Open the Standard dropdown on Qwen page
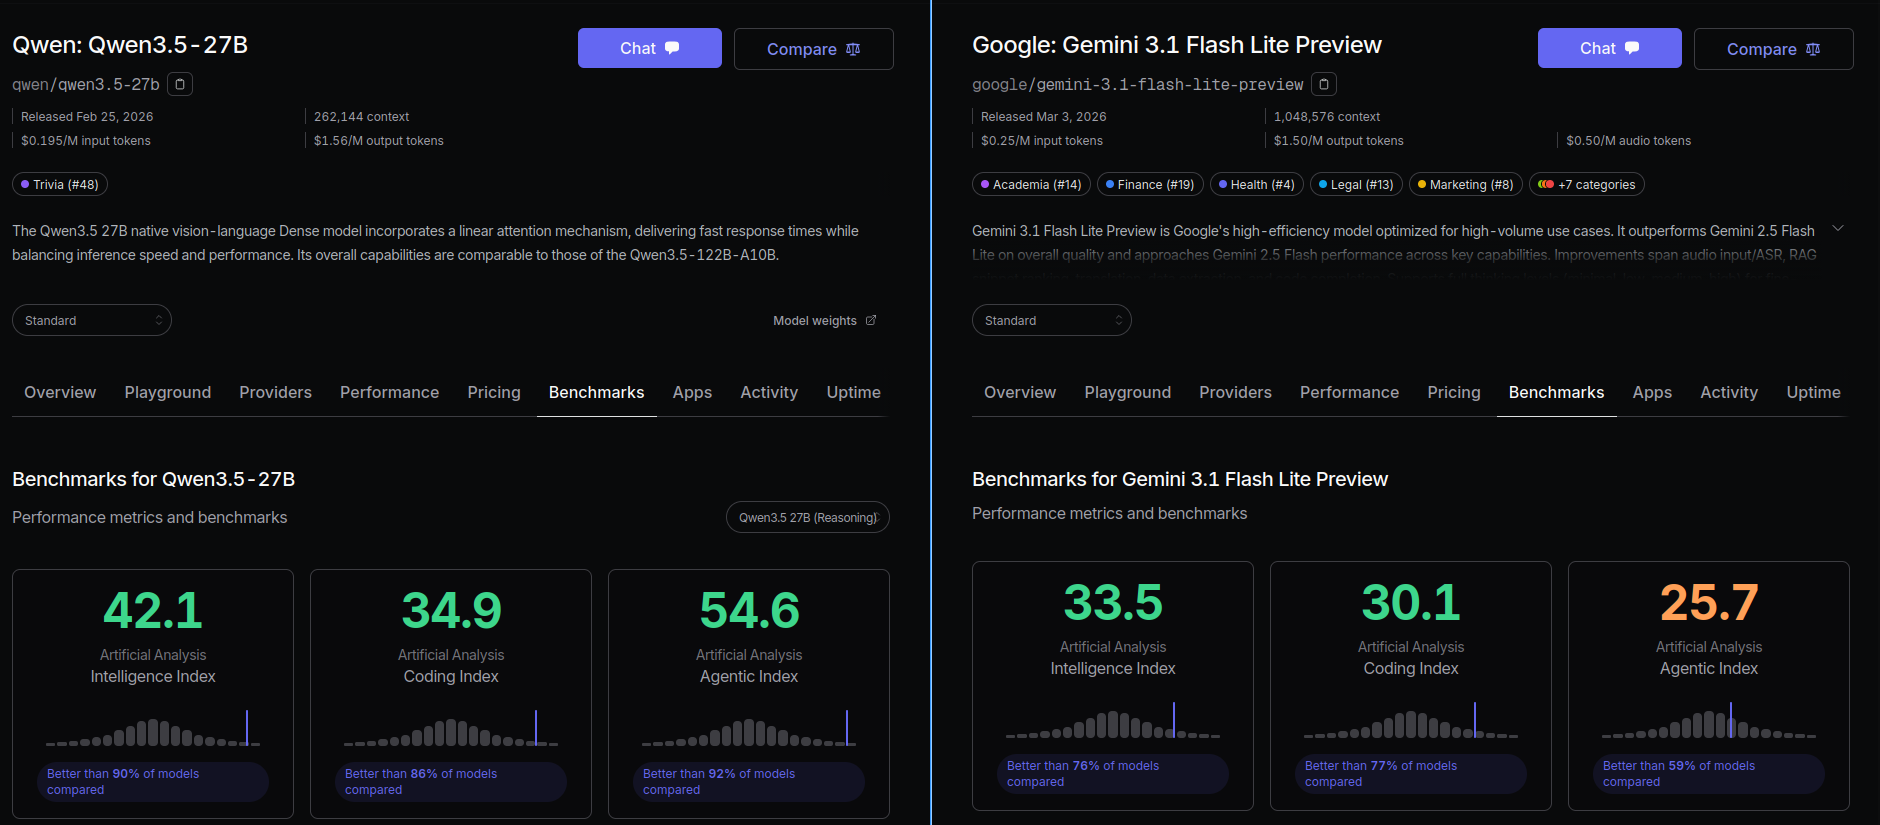This screenshot has height=825, width=1880. click(92, 320)
